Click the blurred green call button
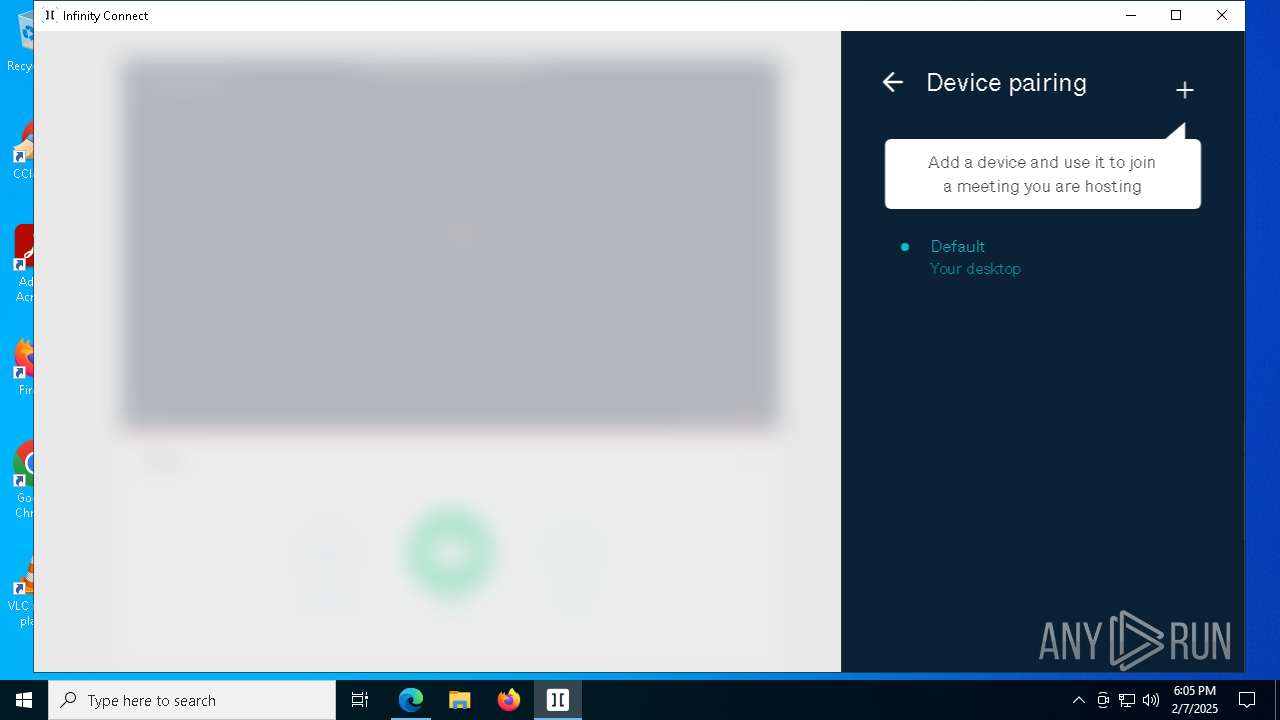Image resolution: width=1280 pixels, height=720 pixels. point(450,553)
